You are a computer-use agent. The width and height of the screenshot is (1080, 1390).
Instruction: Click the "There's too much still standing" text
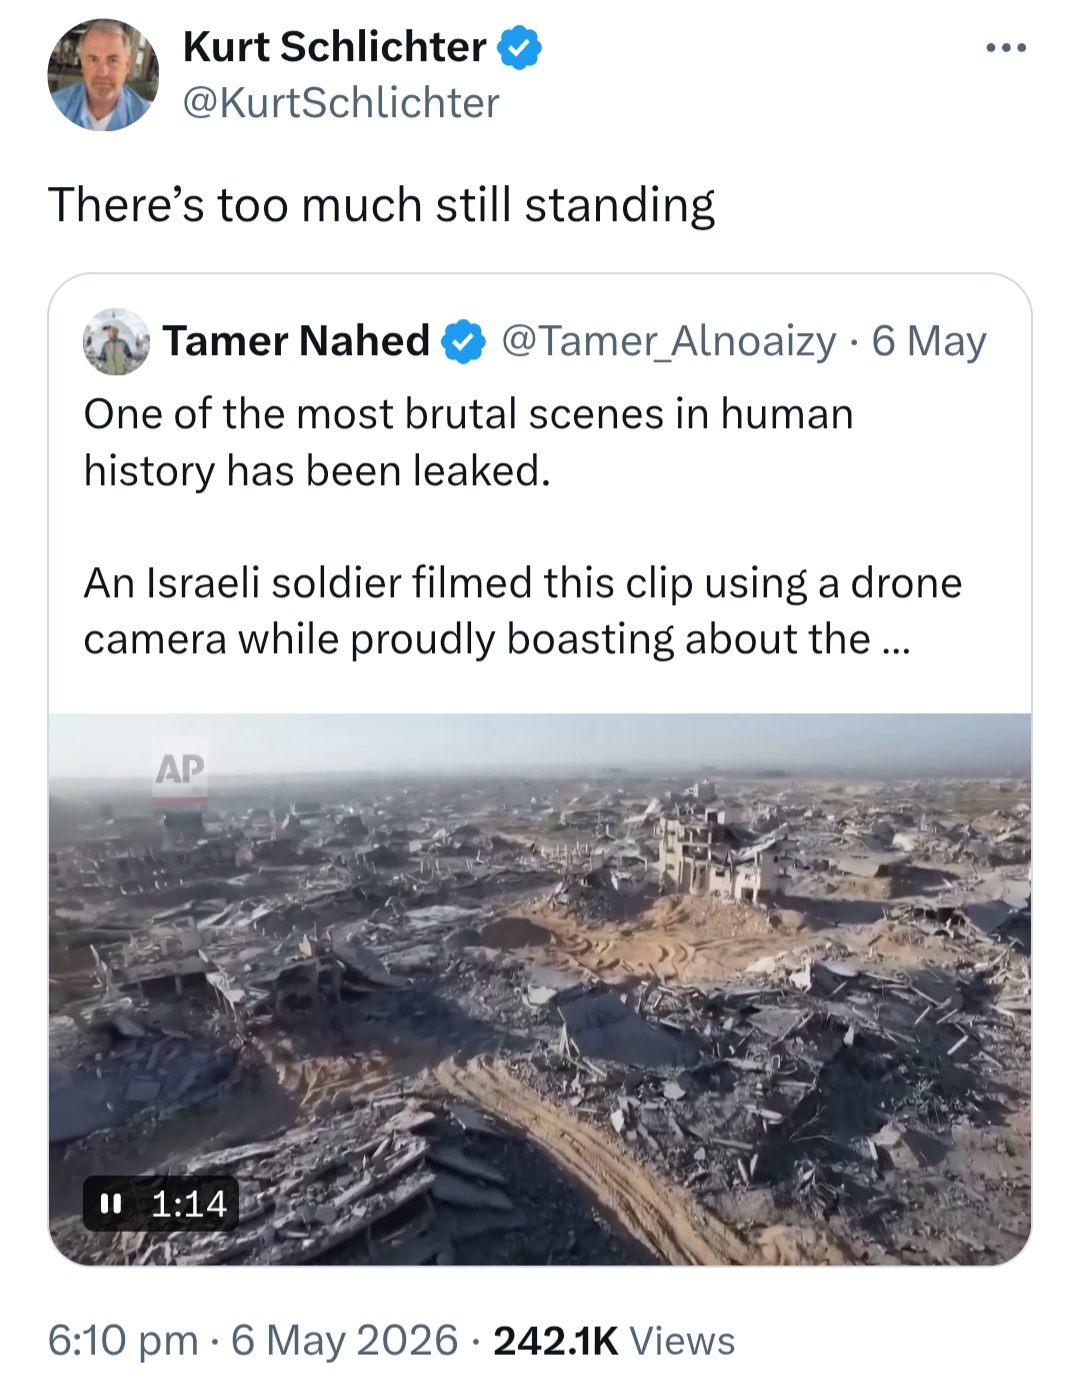(x=381, y=205)
